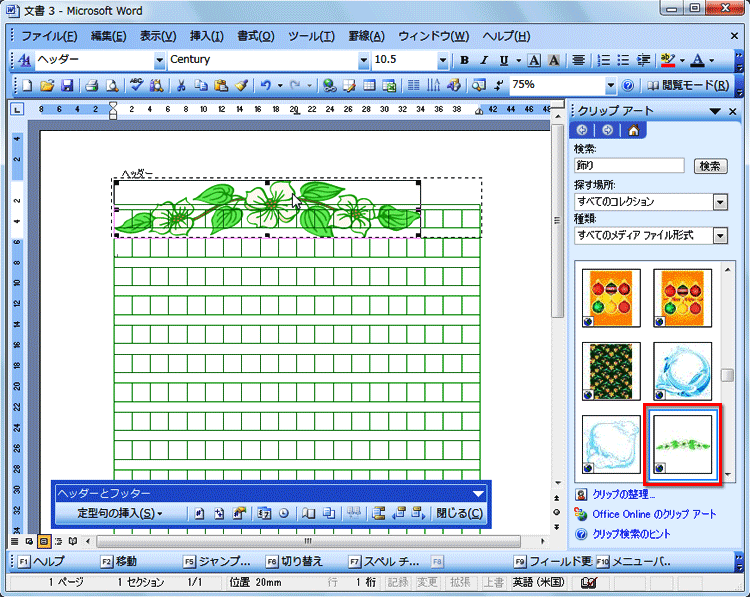Open the 編集(E) menu
This screenshot has height=597, width=750.
pyautogui.click(x=109, y=36)
